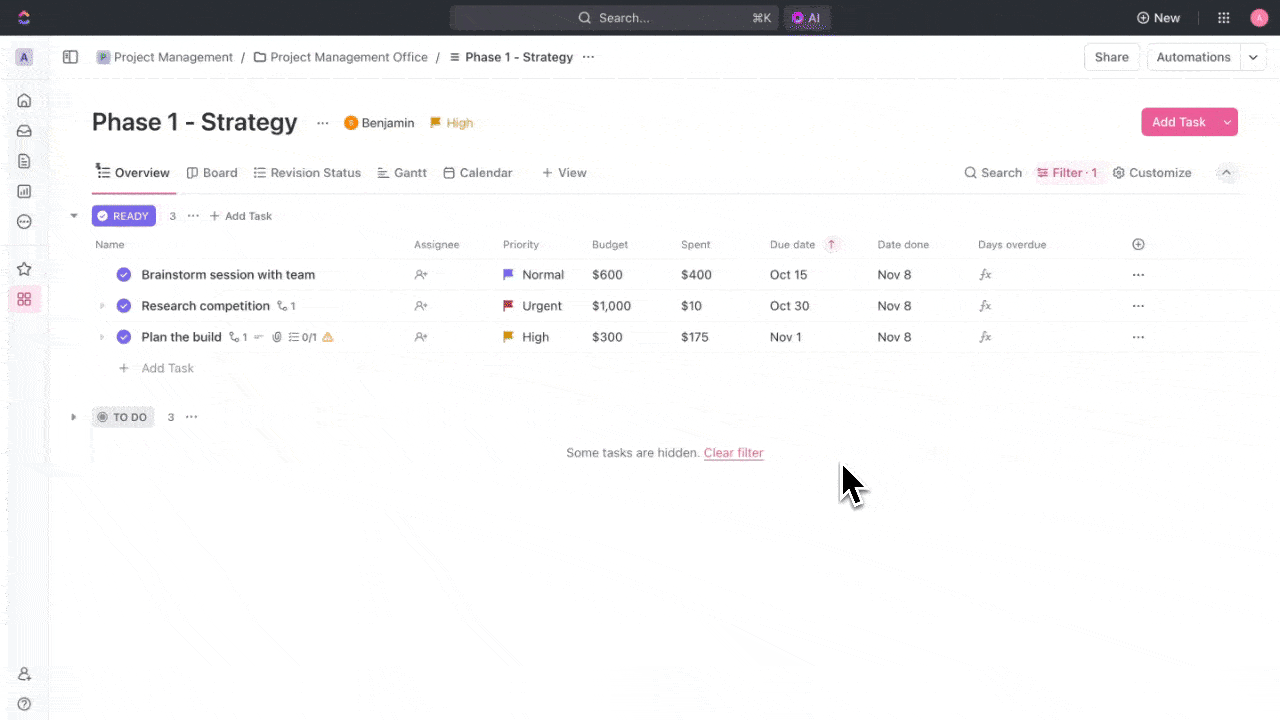The image size is (1280, 720).
Task: Open the Home icon in the sidebar
Action: [x=24, y=100]
